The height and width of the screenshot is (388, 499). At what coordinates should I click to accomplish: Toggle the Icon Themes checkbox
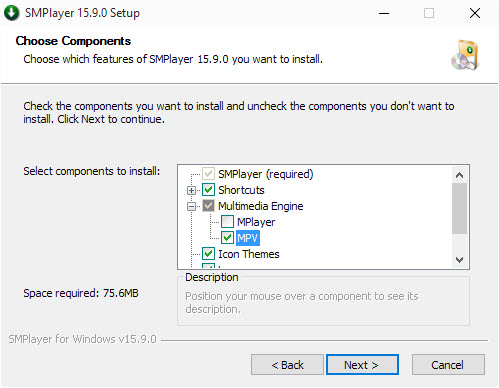[208, 254]
